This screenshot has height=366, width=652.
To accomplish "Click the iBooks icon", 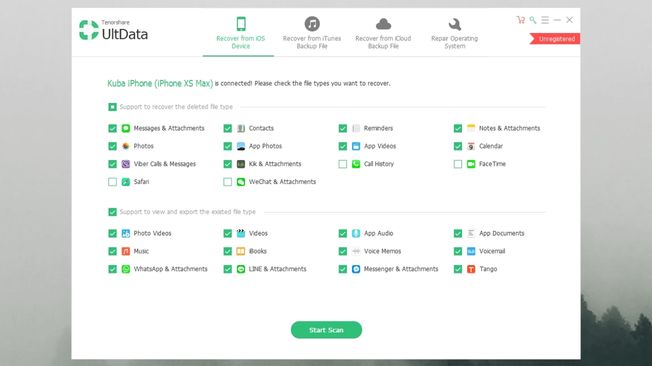I will [241, 251].
